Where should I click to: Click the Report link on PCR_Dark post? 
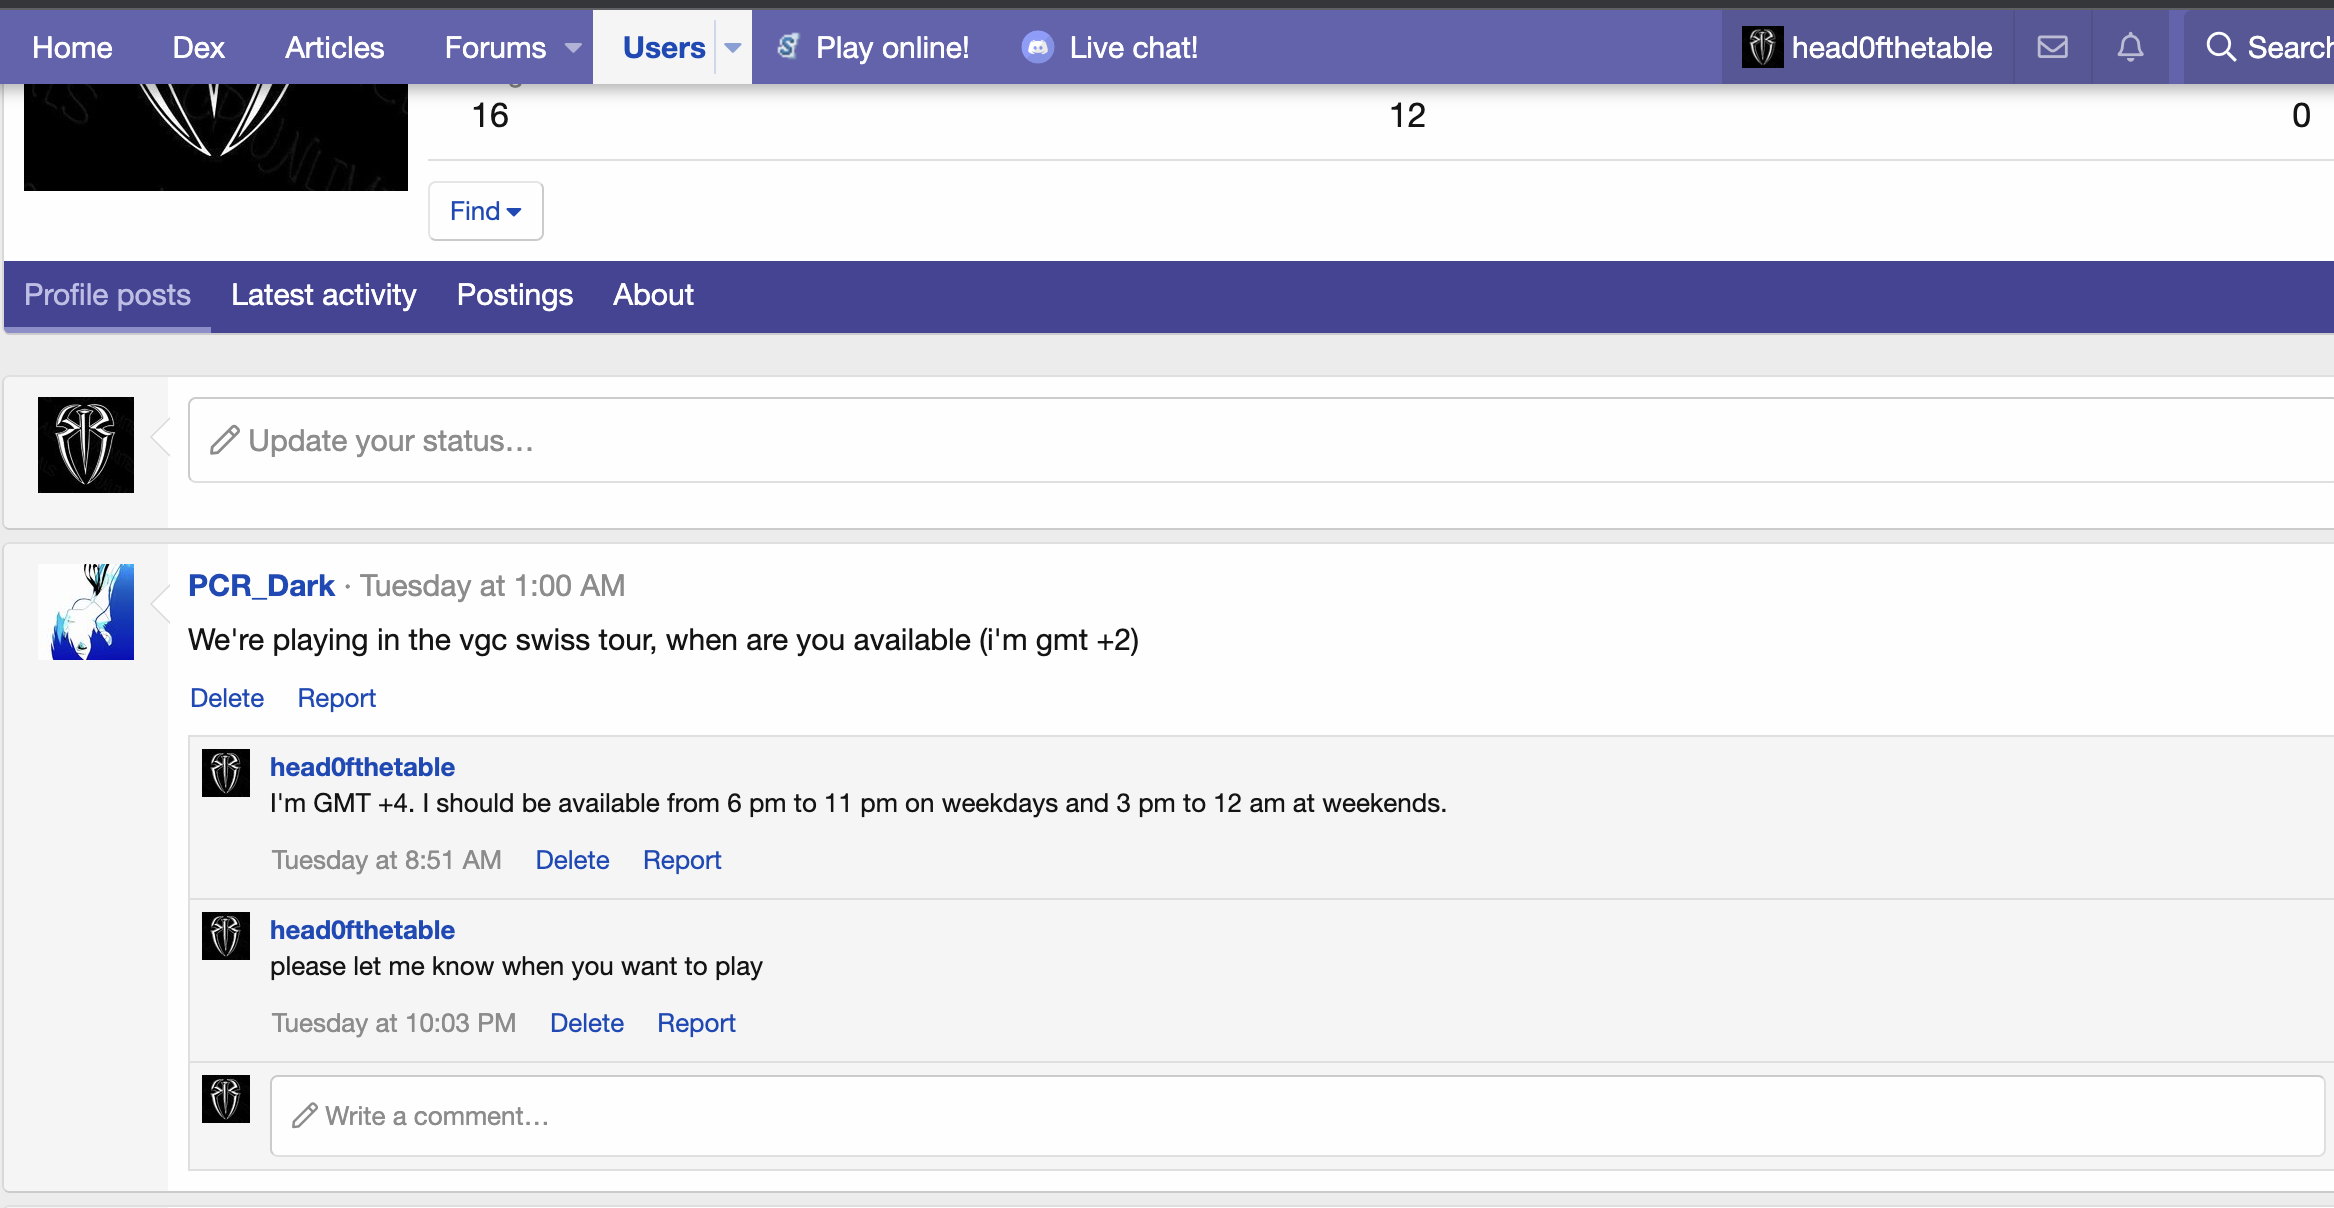336,698
